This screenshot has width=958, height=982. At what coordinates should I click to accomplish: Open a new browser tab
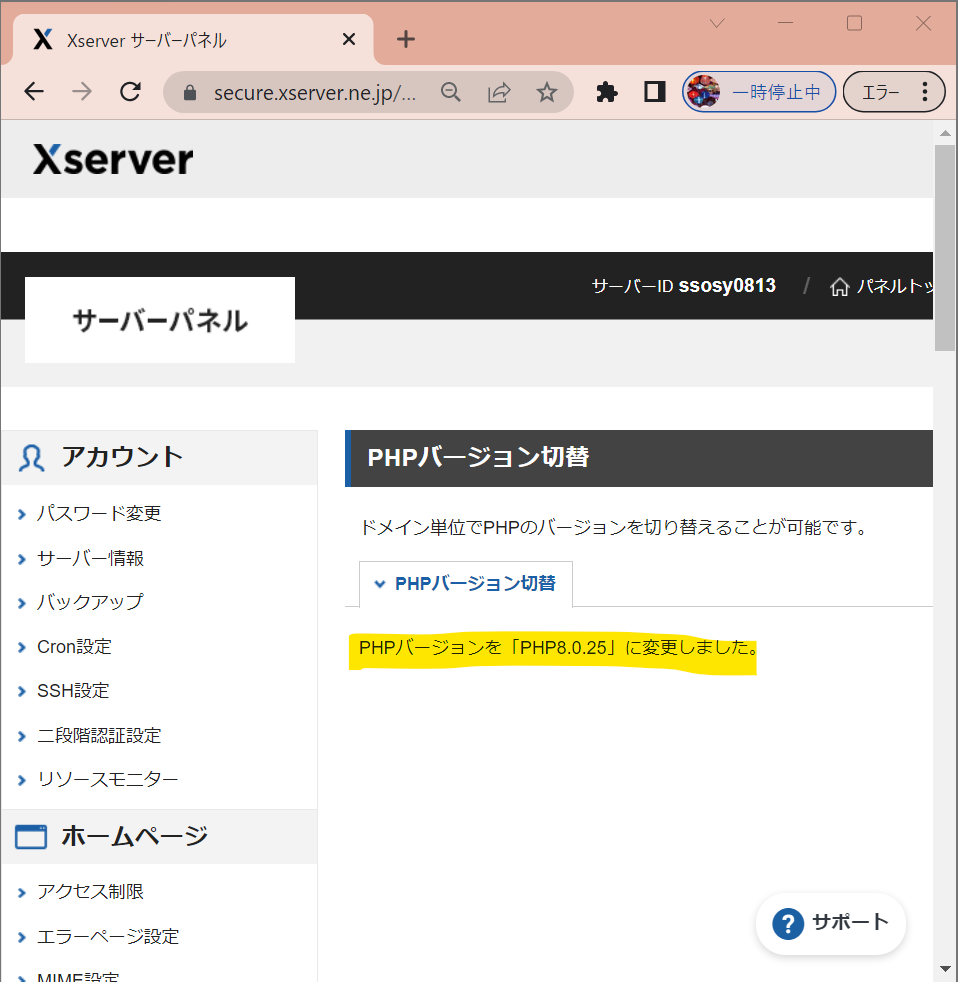pos(406,39)
